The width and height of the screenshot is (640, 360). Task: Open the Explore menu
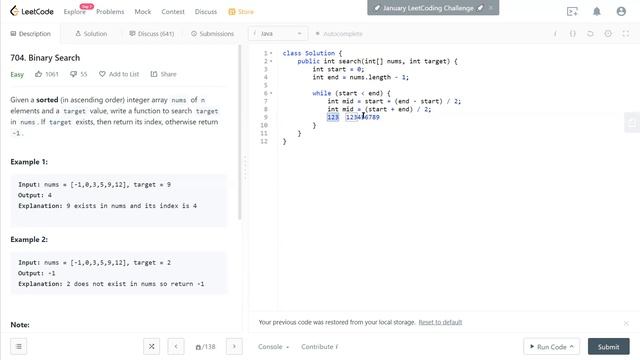click(75, 12)
